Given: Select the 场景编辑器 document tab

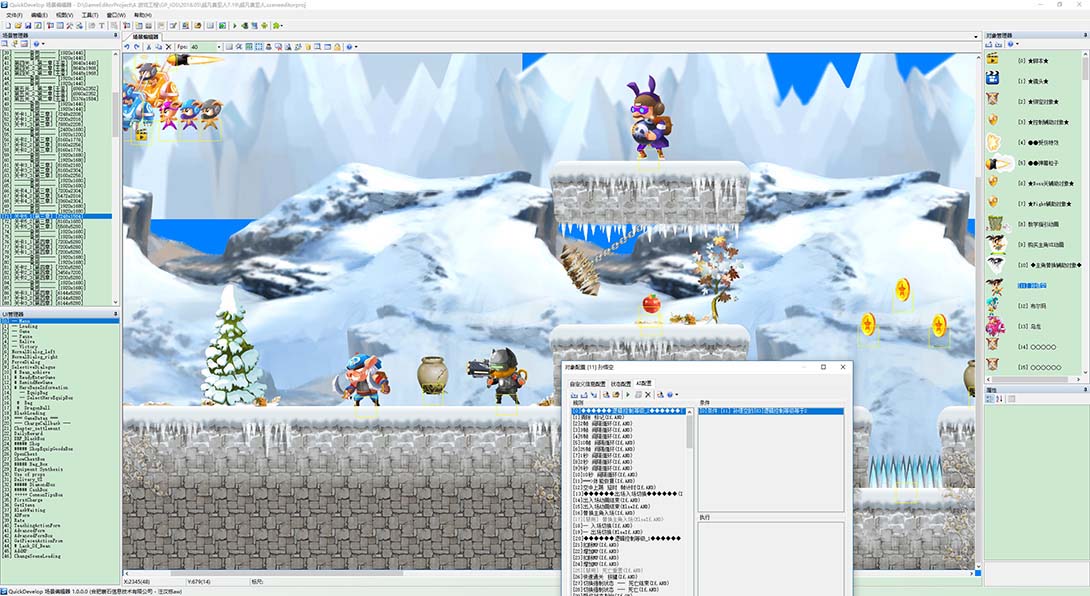Looking at the screenshot, I should point(145,37).
